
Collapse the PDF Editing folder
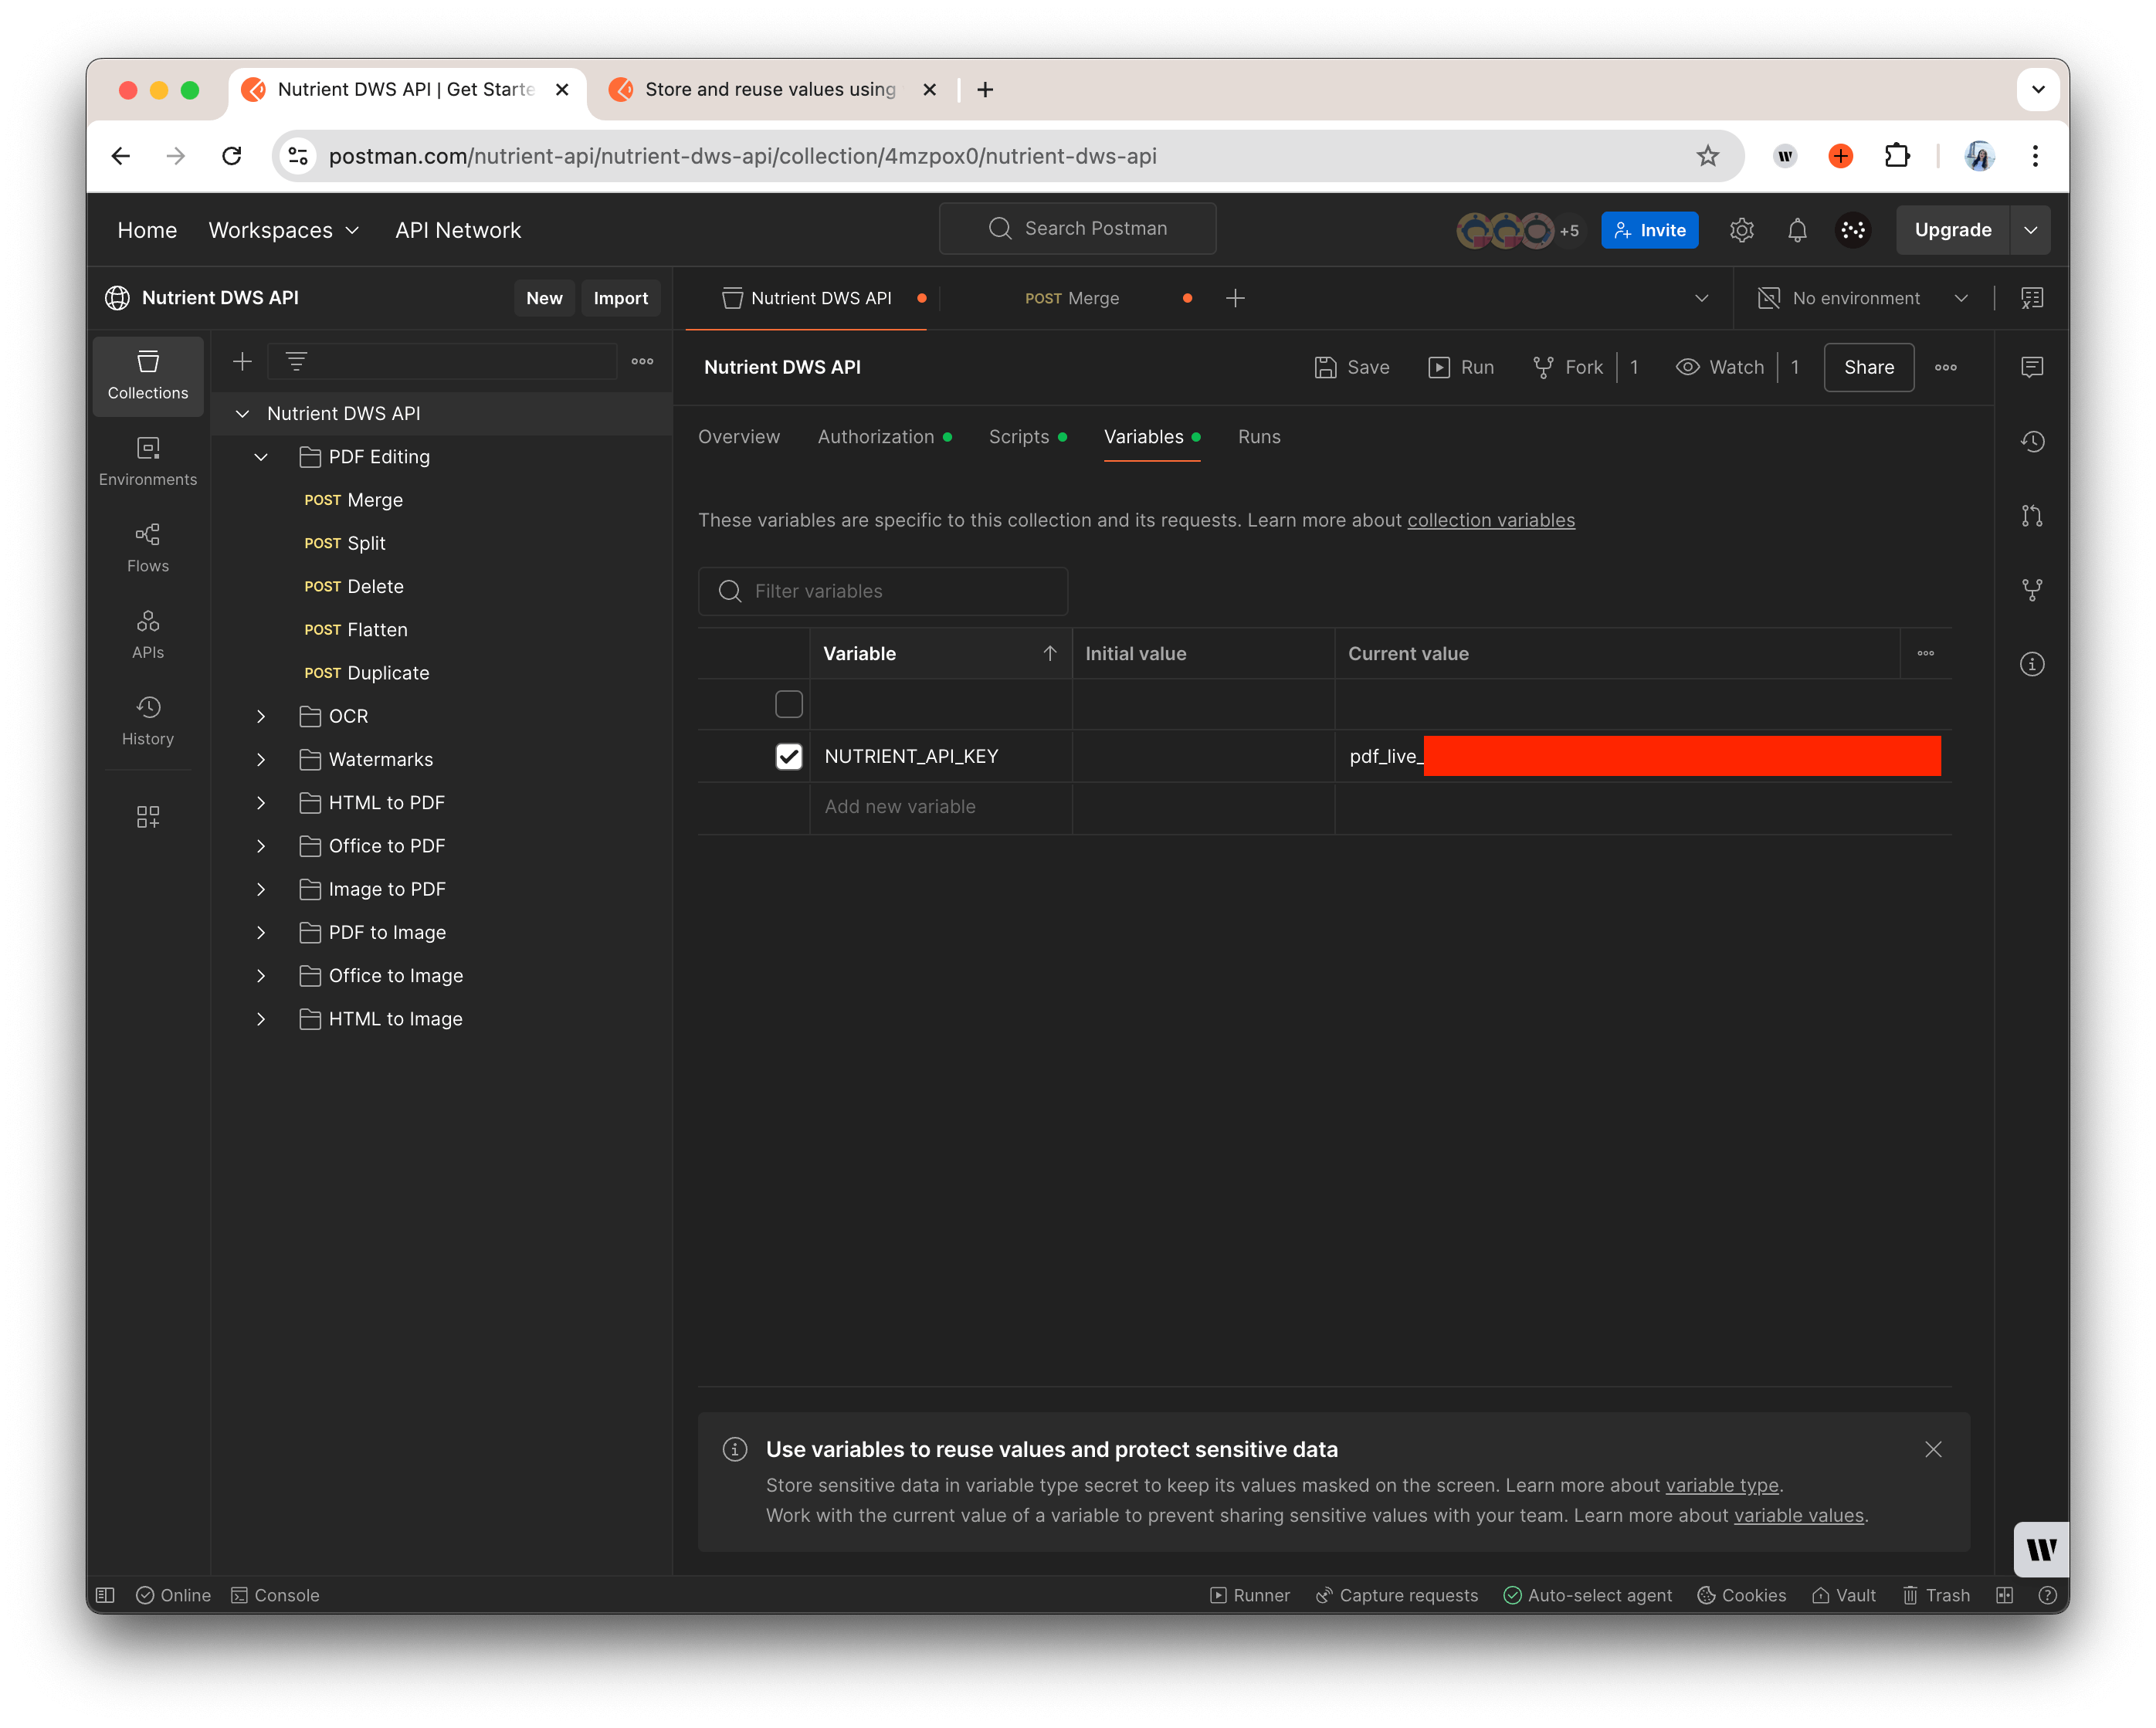261,457
